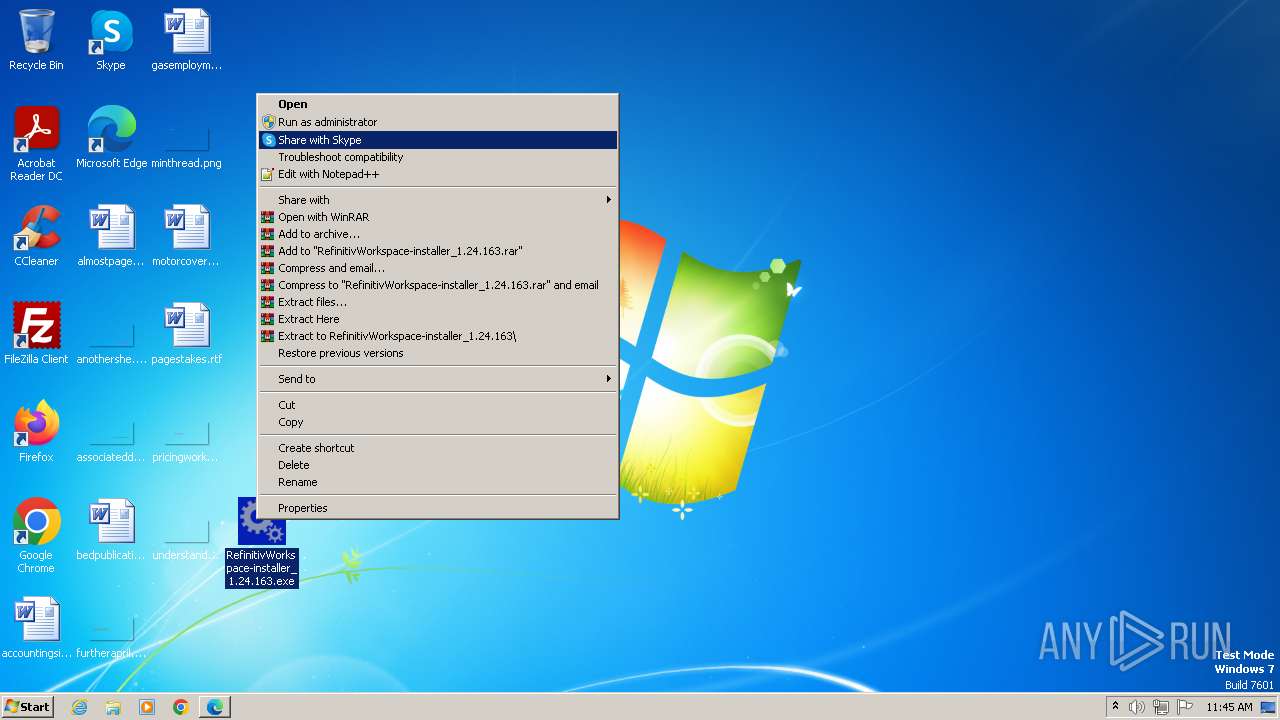Select Cut from context menu
The image size is (1280, 720).
(438, 405)
